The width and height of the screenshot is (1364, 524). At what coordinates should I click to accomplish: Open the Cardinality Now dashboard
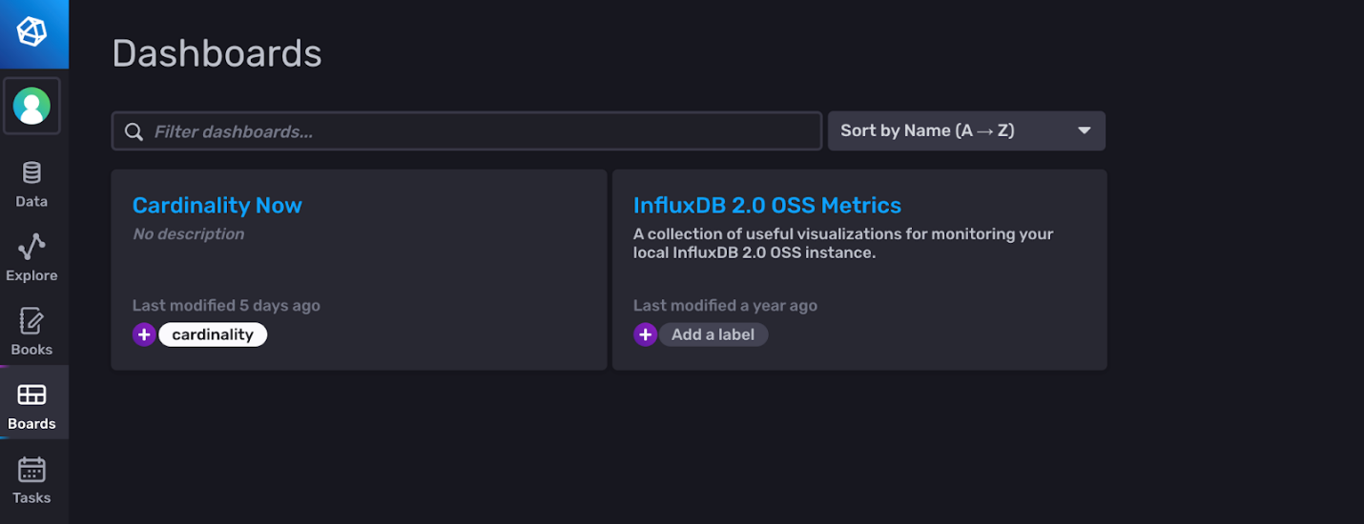pos(217,205)
